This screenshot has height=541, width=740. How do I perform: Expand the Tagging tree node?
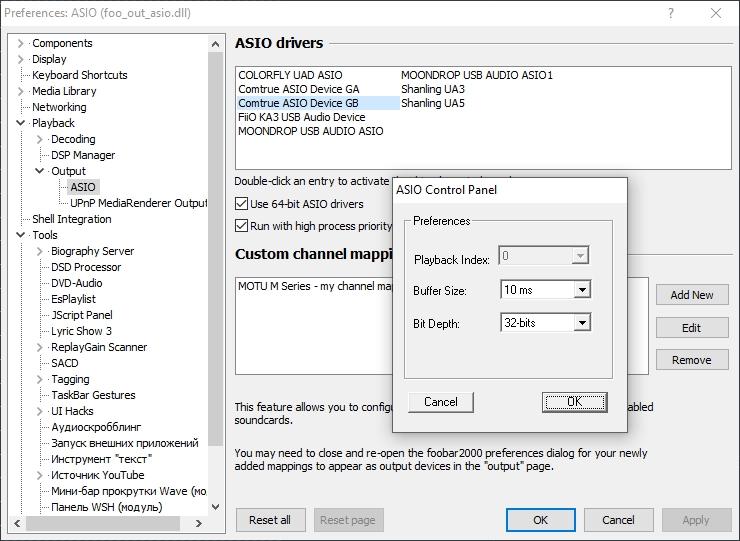click(40, 379)
